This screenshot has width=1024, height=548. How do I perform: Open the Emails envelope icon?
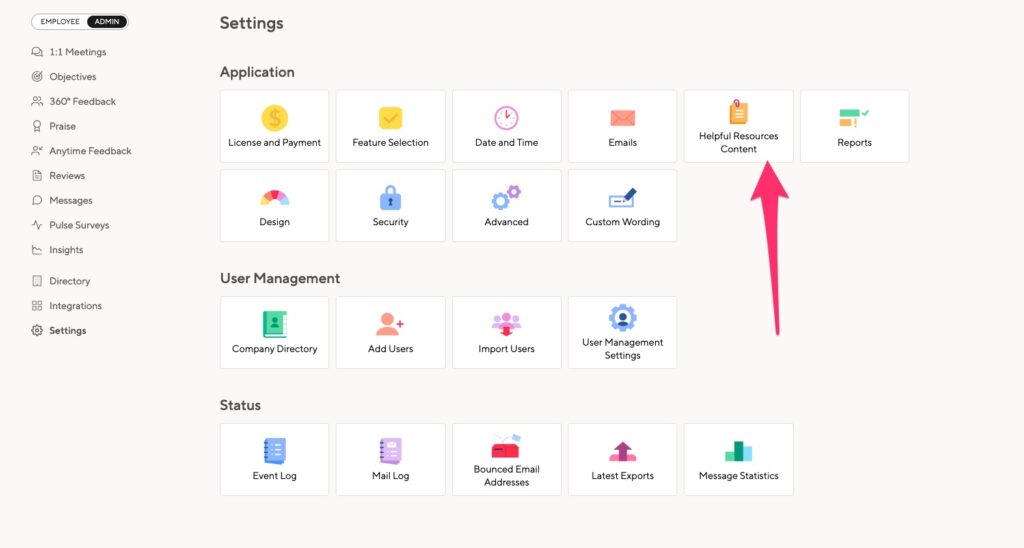622,118
